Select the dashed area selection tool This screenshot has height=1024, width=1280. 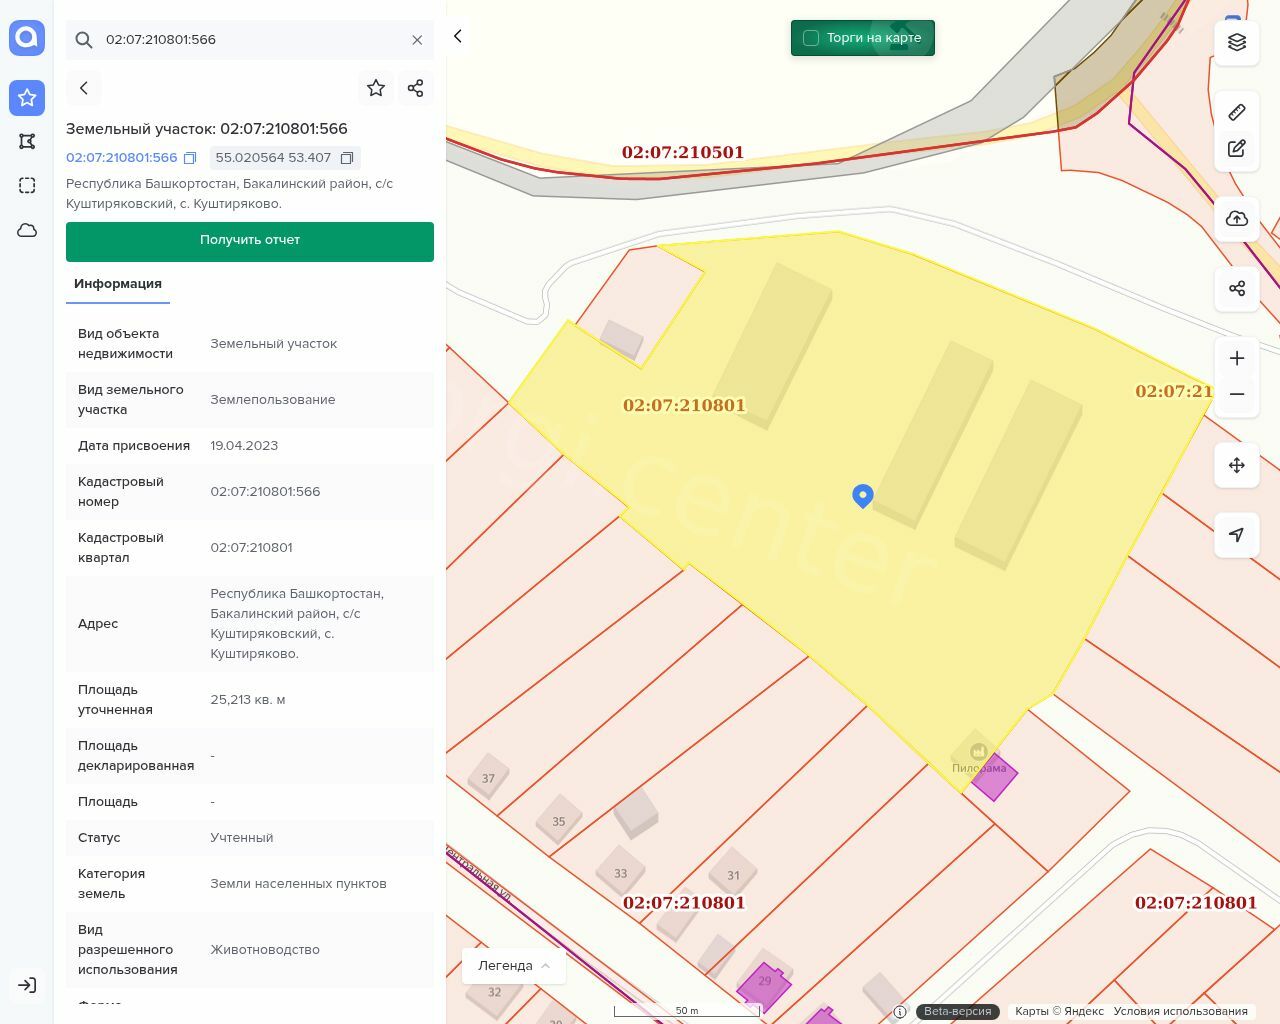click(x=27, y=185)
